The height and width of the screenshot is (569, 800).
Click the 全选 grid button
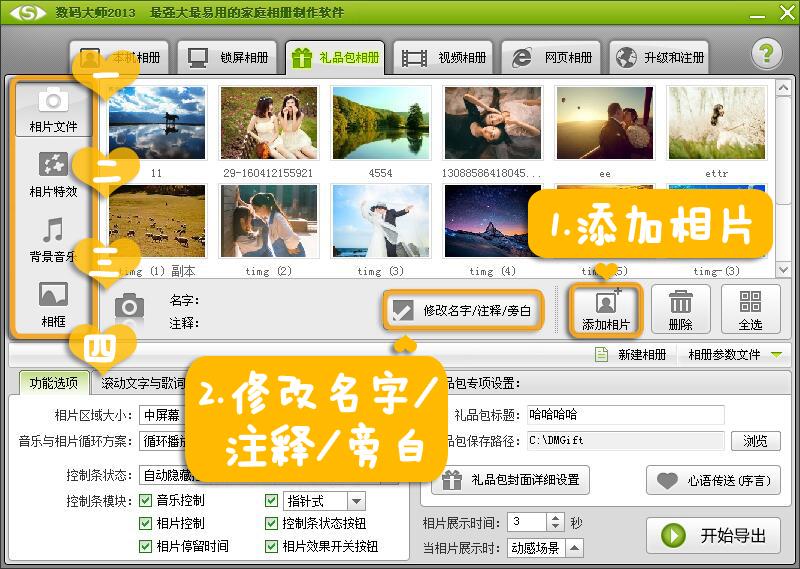751,309
